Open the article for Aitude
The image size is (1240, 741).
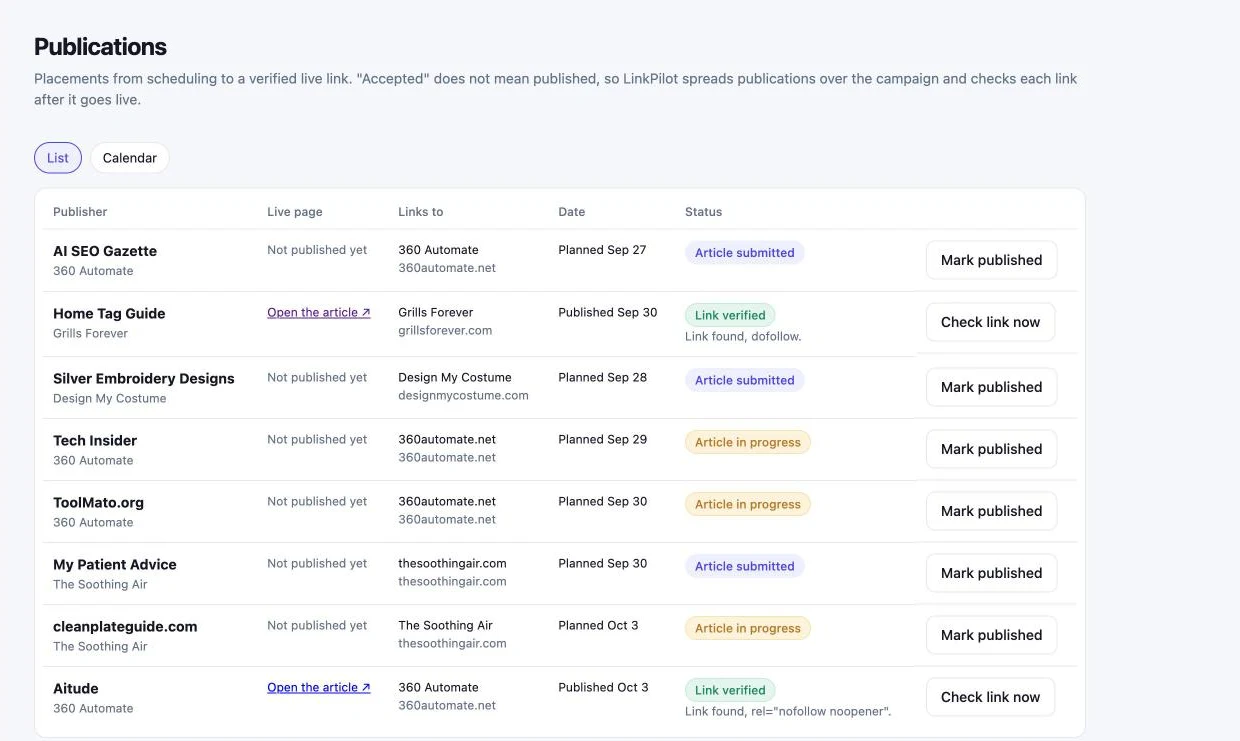tap(319, 687)
